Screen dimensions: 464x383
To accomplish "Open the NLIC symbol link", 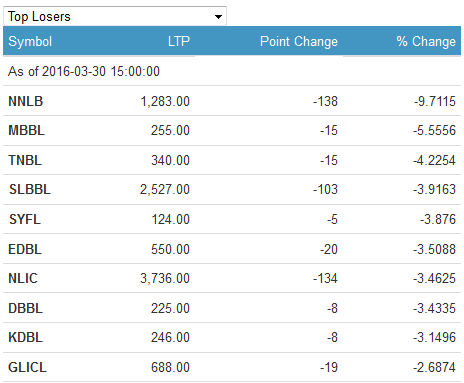I will coord(23,278).
